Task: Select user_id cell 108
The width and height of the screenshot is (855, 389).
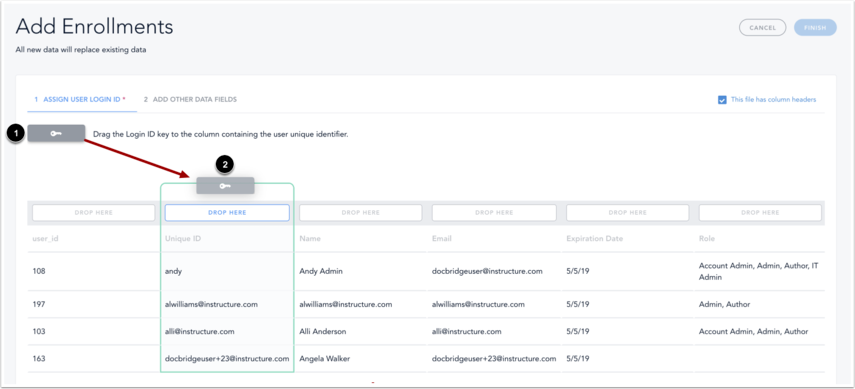Action: point(39,271)
